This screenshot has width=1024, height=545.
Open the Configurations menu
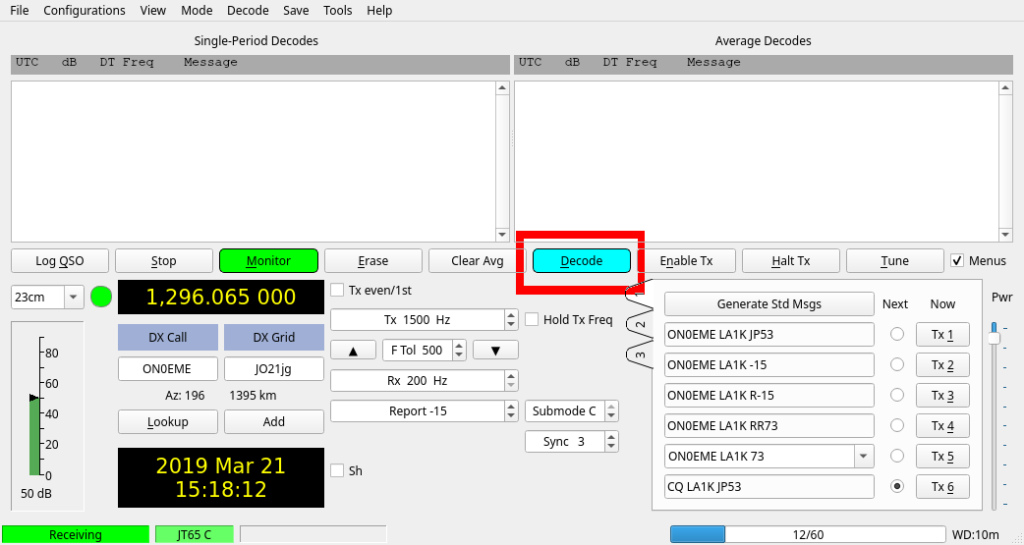point(84,10)
